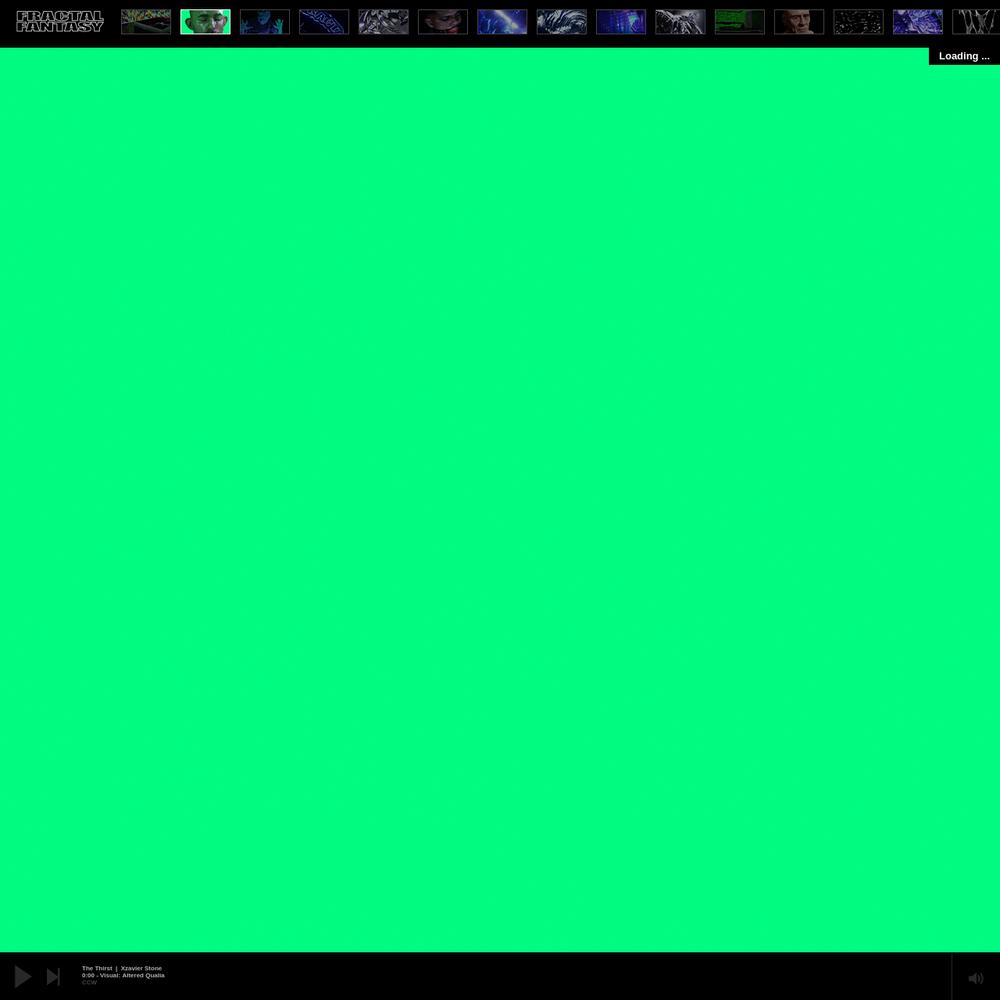The height and width of the screenshot is (1000, 1000).
Task: Open the yellow-green wireframe landscape thumbnail
Action: point(146,22)
